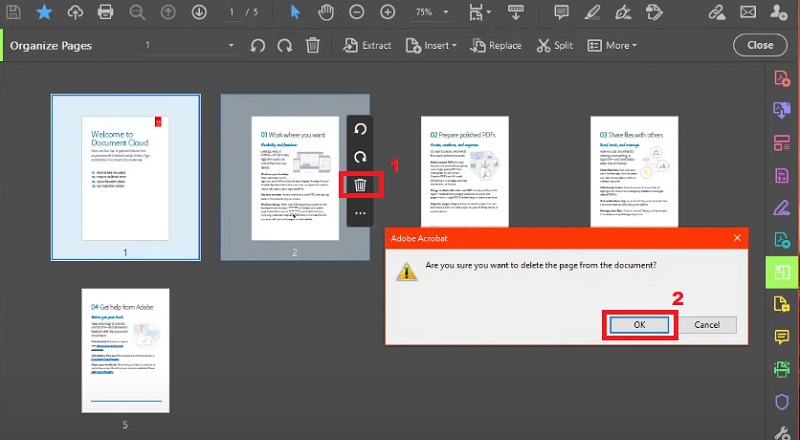Viewport: 800px width, 440px height.
Task: Activate the Hand pan tool
Action: (x=326, y=12)
